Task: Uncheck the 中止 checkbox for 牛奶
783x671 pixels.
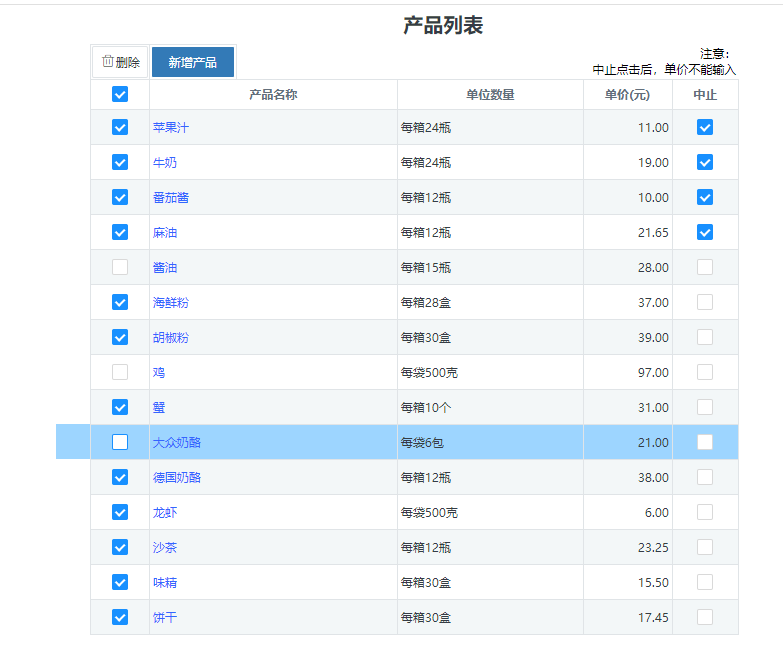Action: click(x=705, y=162)
